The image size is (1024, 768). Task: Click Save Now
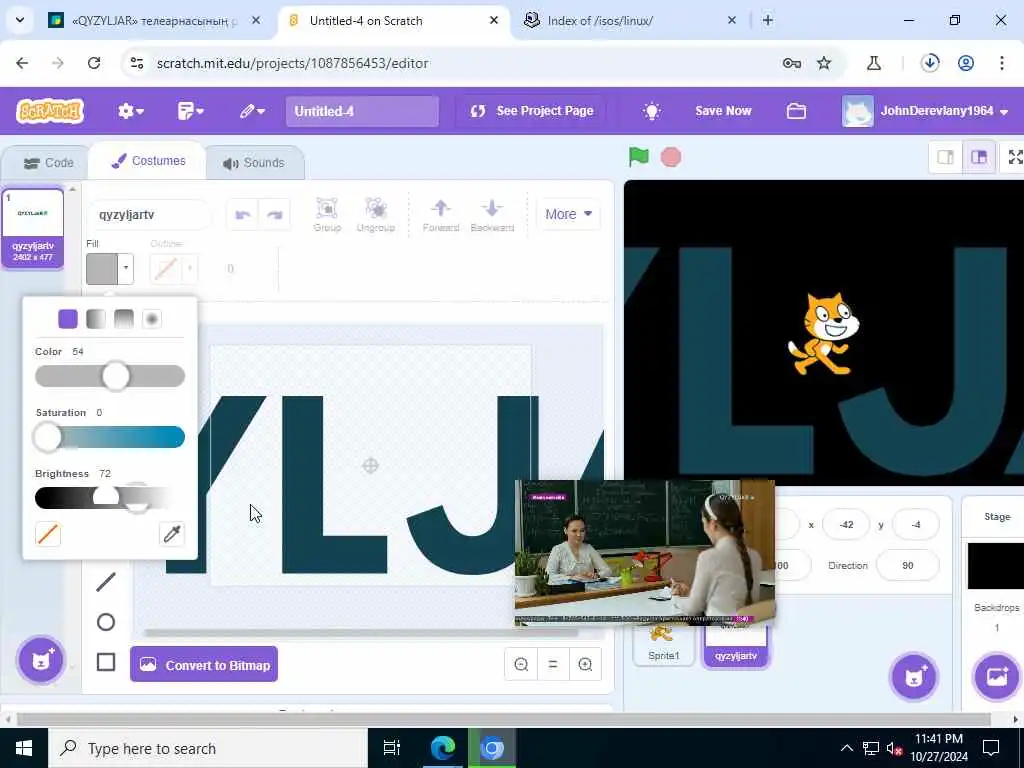[x=723, y=111]
